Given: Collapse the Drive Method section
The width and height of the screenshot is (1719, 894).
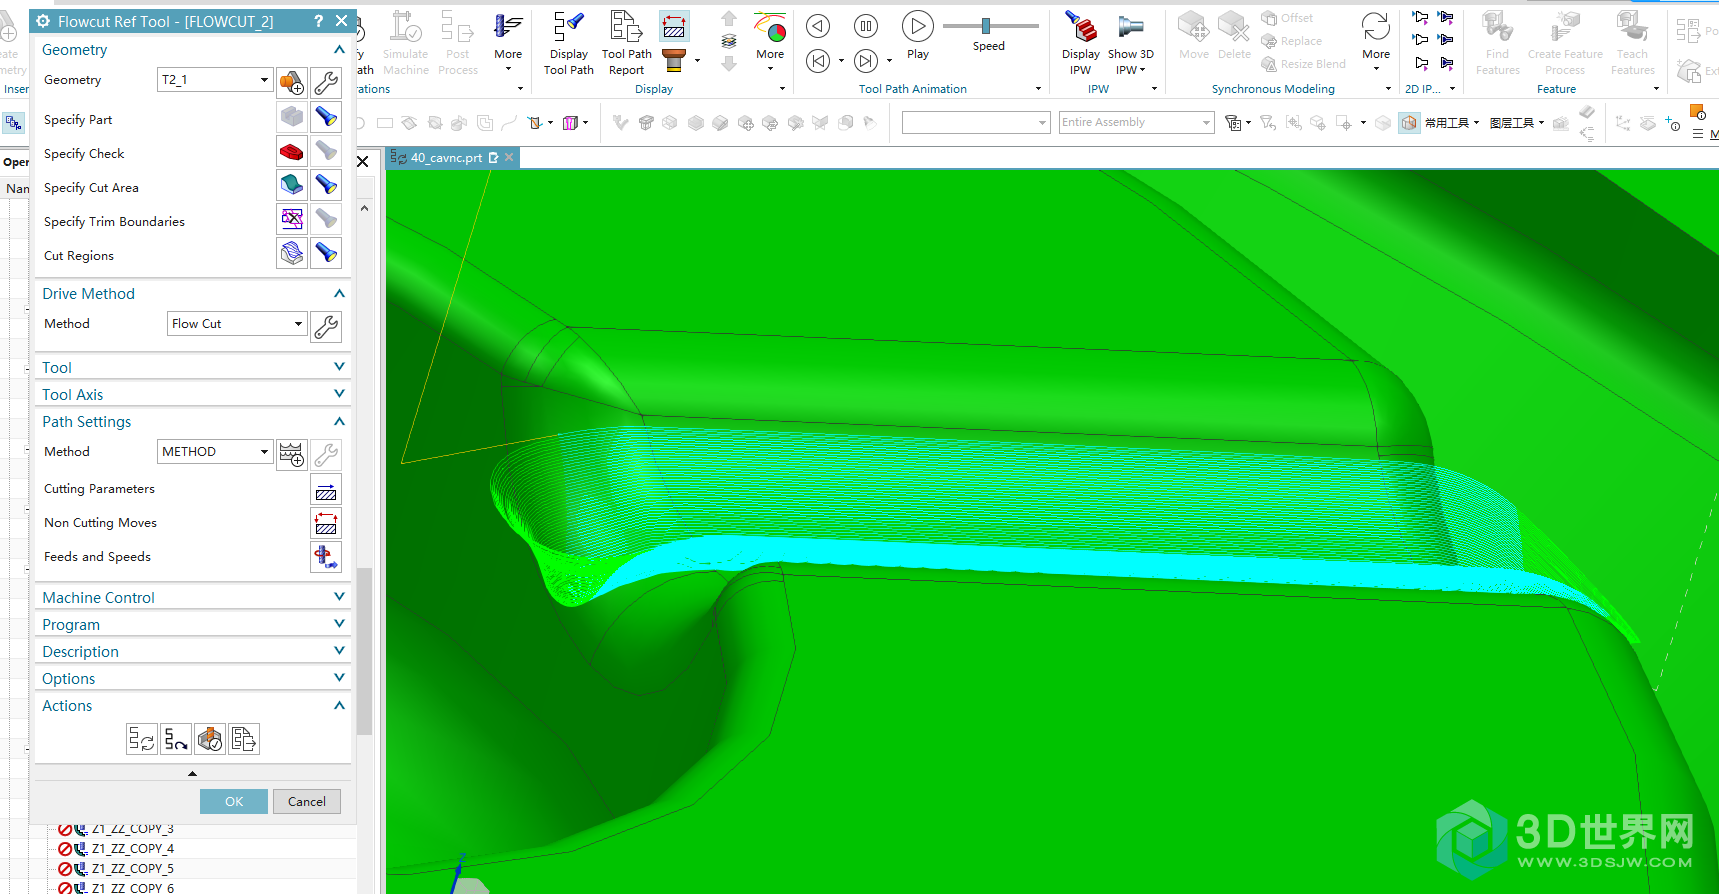Looking at the screenshot, I should click(x=339, y=293).
